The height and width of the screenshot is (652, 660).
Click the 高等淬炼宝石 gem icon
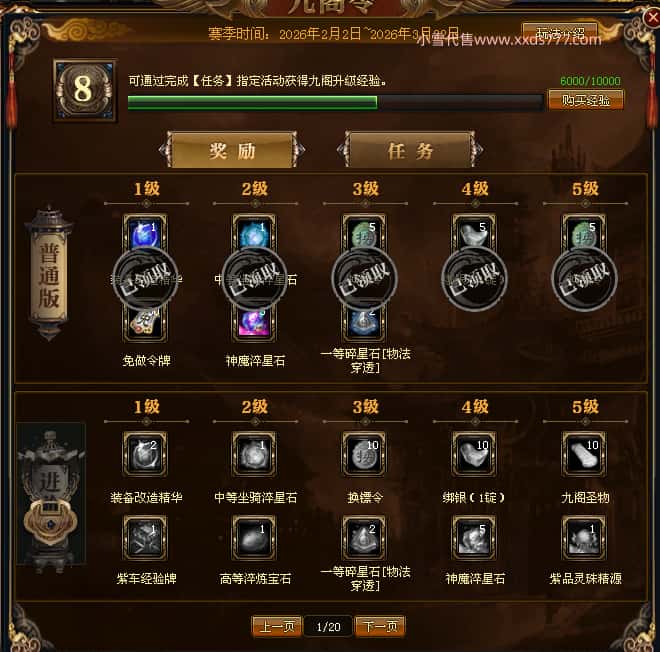coord(254,538)
